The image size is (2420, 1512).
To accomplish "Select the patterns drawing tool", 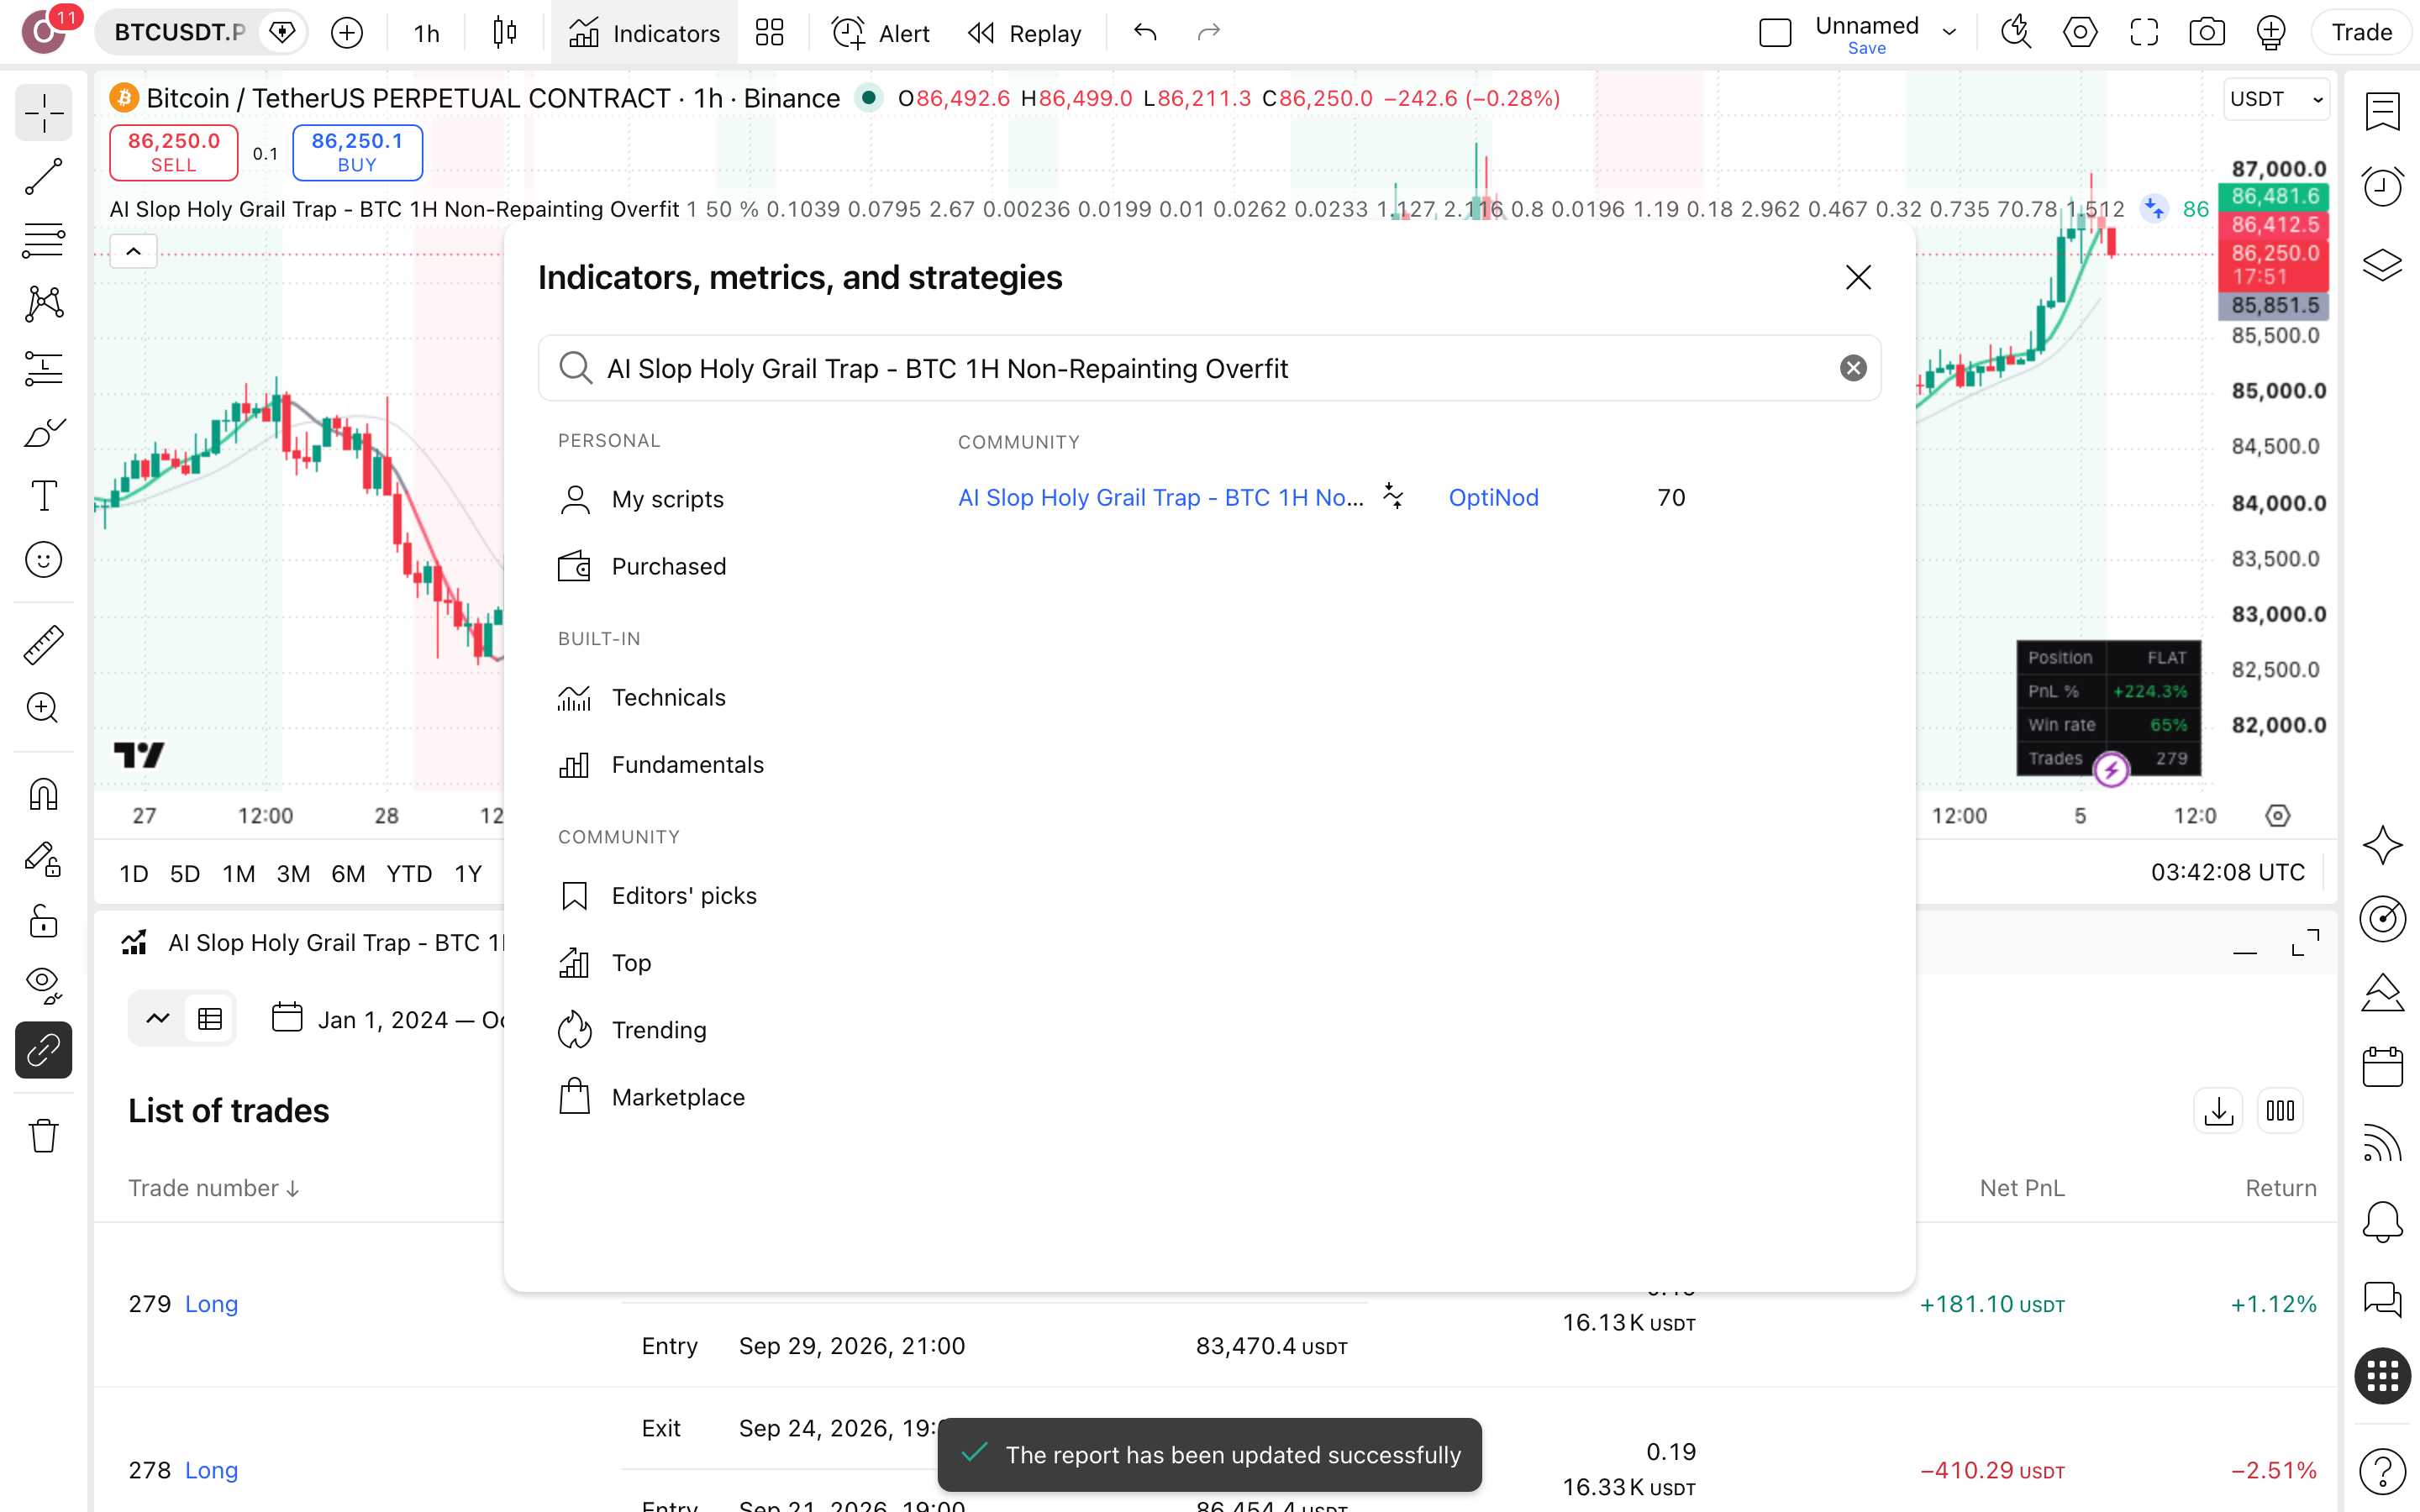I will pyautogui.click(x=43, y=304).
